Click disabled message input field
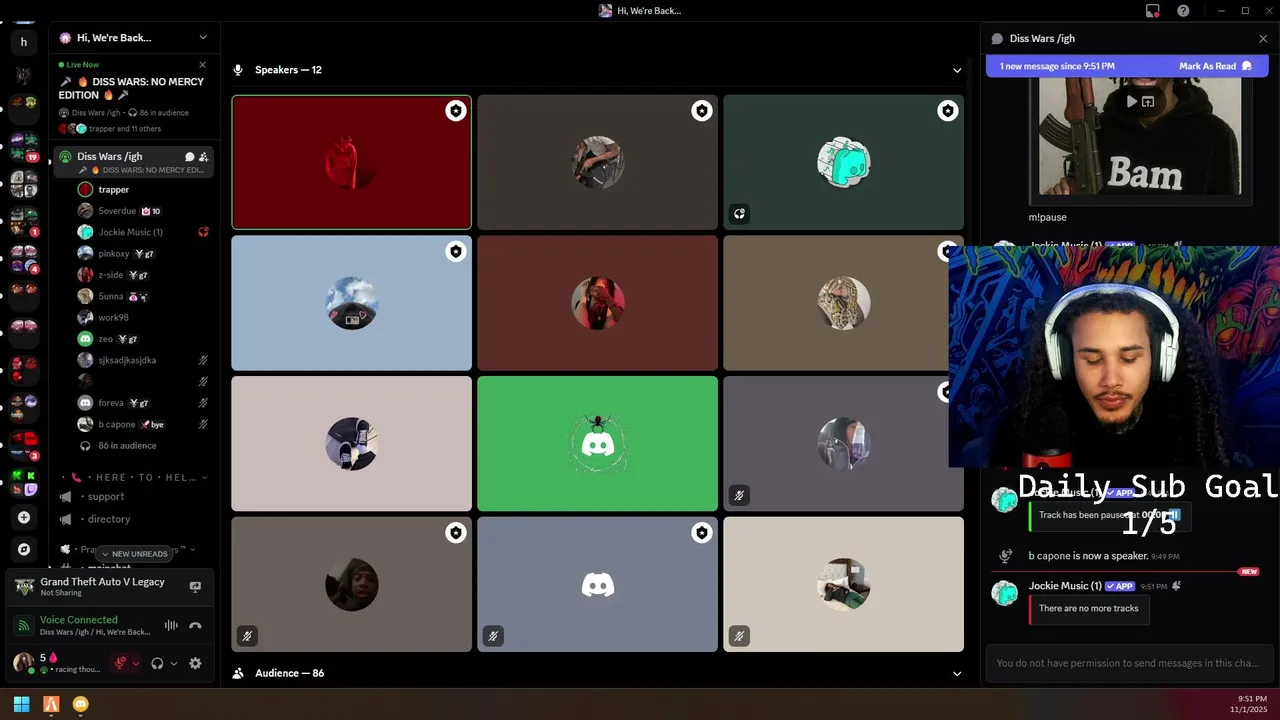The height and width of the screenshot is (720, 1280). (1127, 663)
